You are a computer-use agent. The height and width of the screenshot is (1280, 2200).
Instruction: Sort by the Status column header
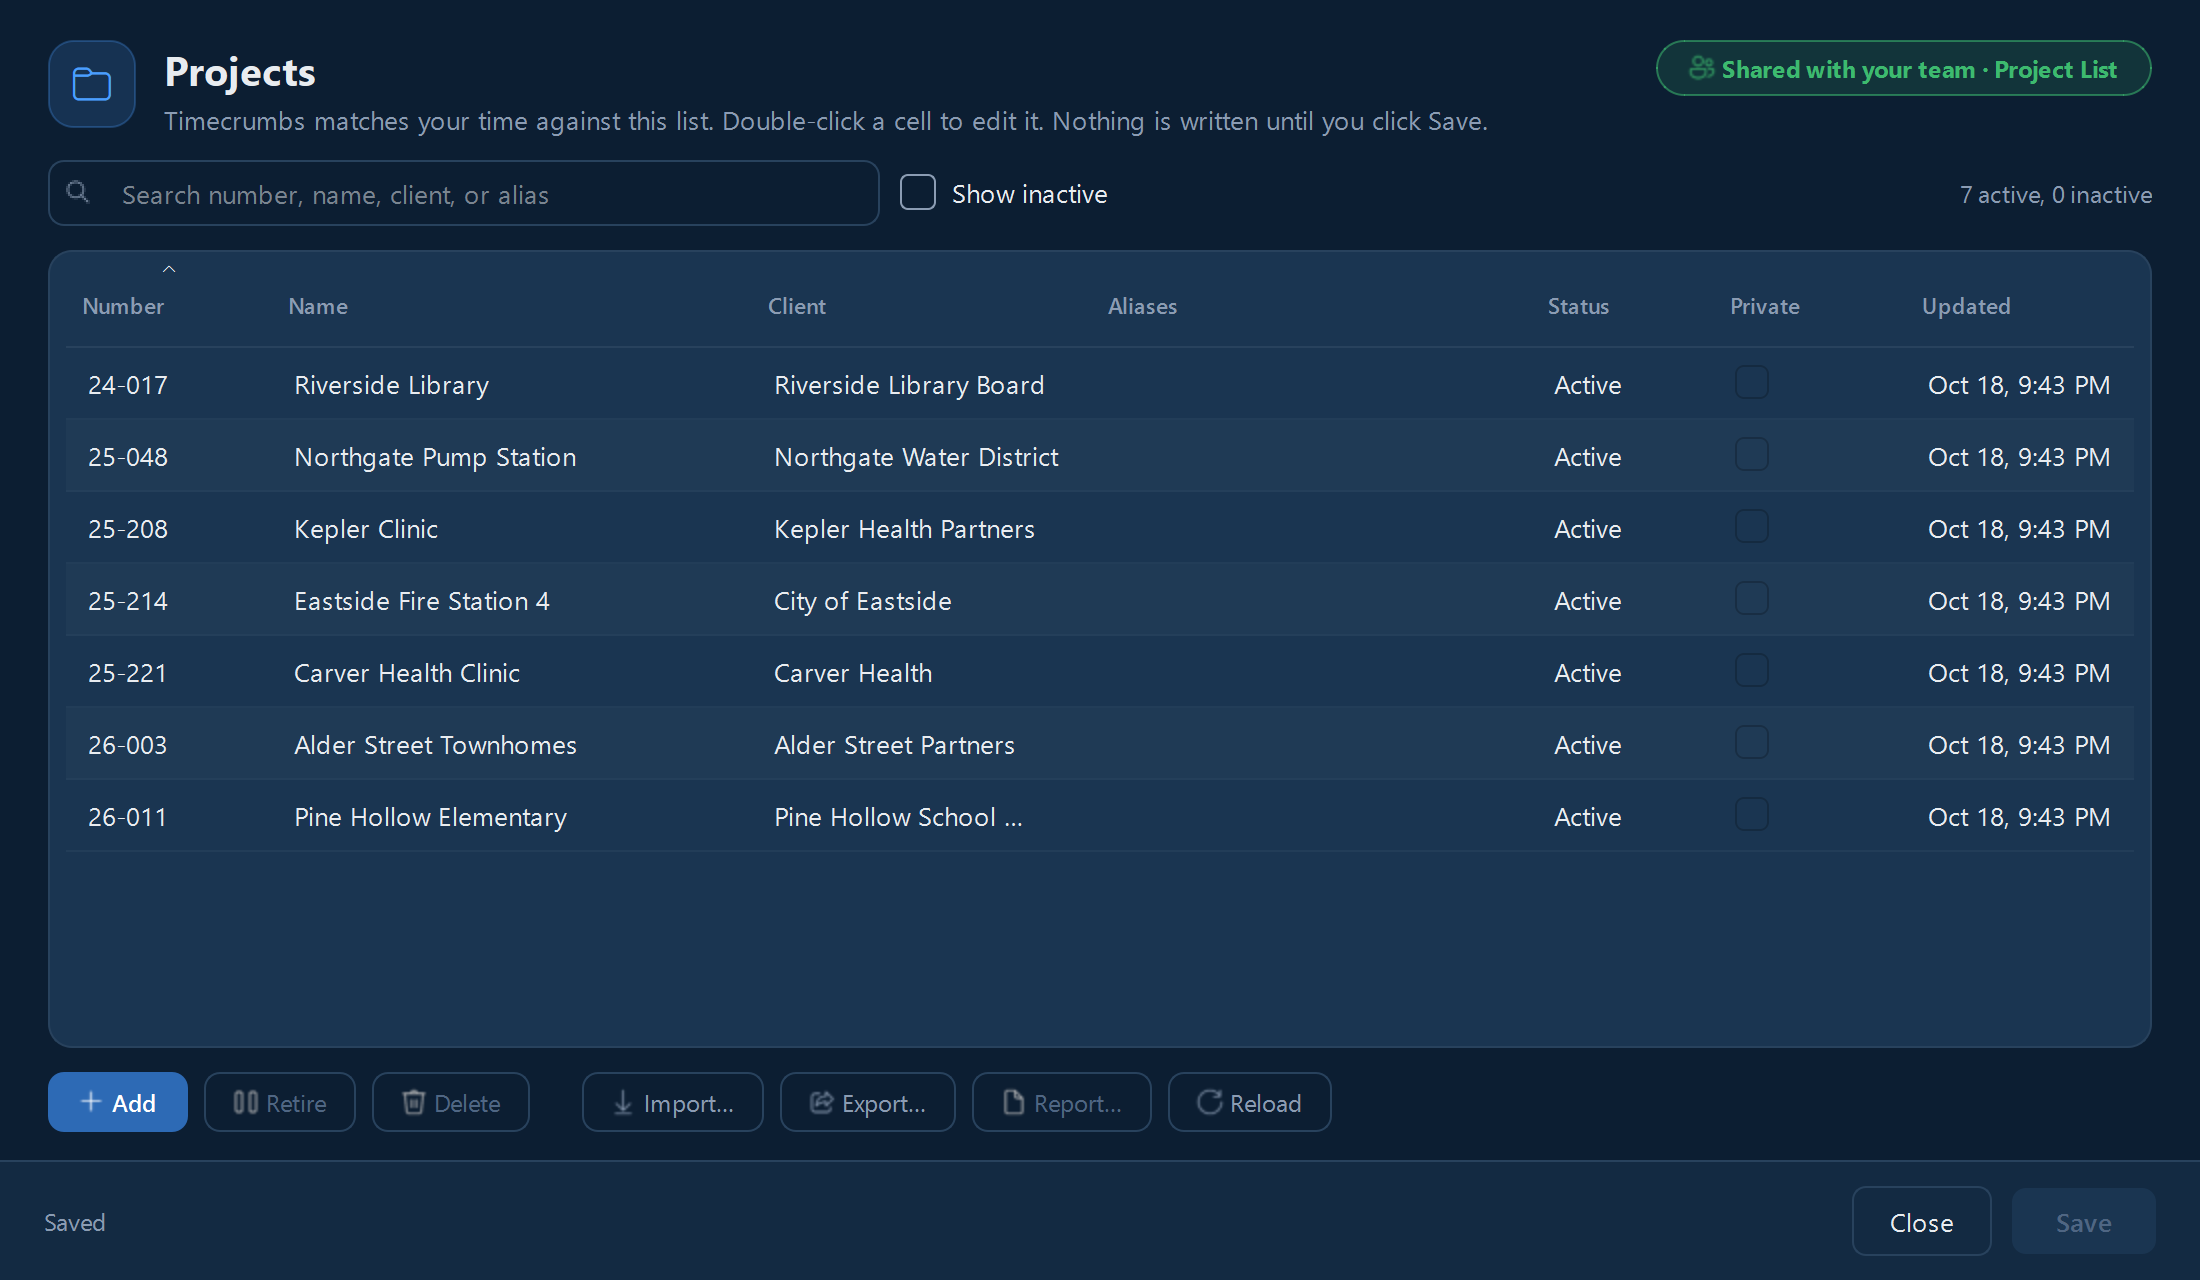coord(1578,306)
